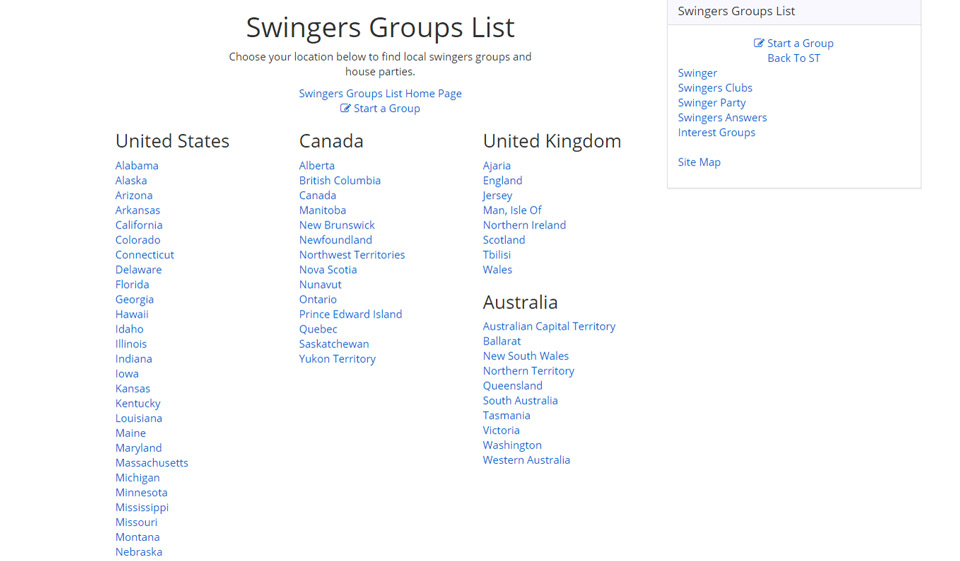The width and height of the screenshot is (960, 561).
Task: Choose New South Wales under Australia
Action: pyautogui.click(x=525, y=356)
